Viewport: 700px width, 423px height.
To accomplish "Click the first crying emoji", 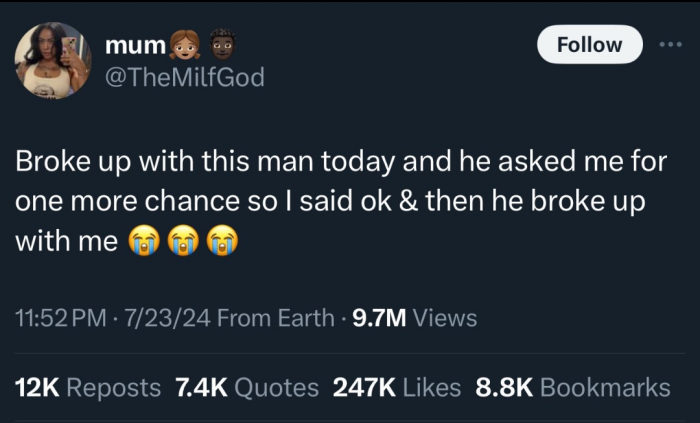I will coord(144,242).
